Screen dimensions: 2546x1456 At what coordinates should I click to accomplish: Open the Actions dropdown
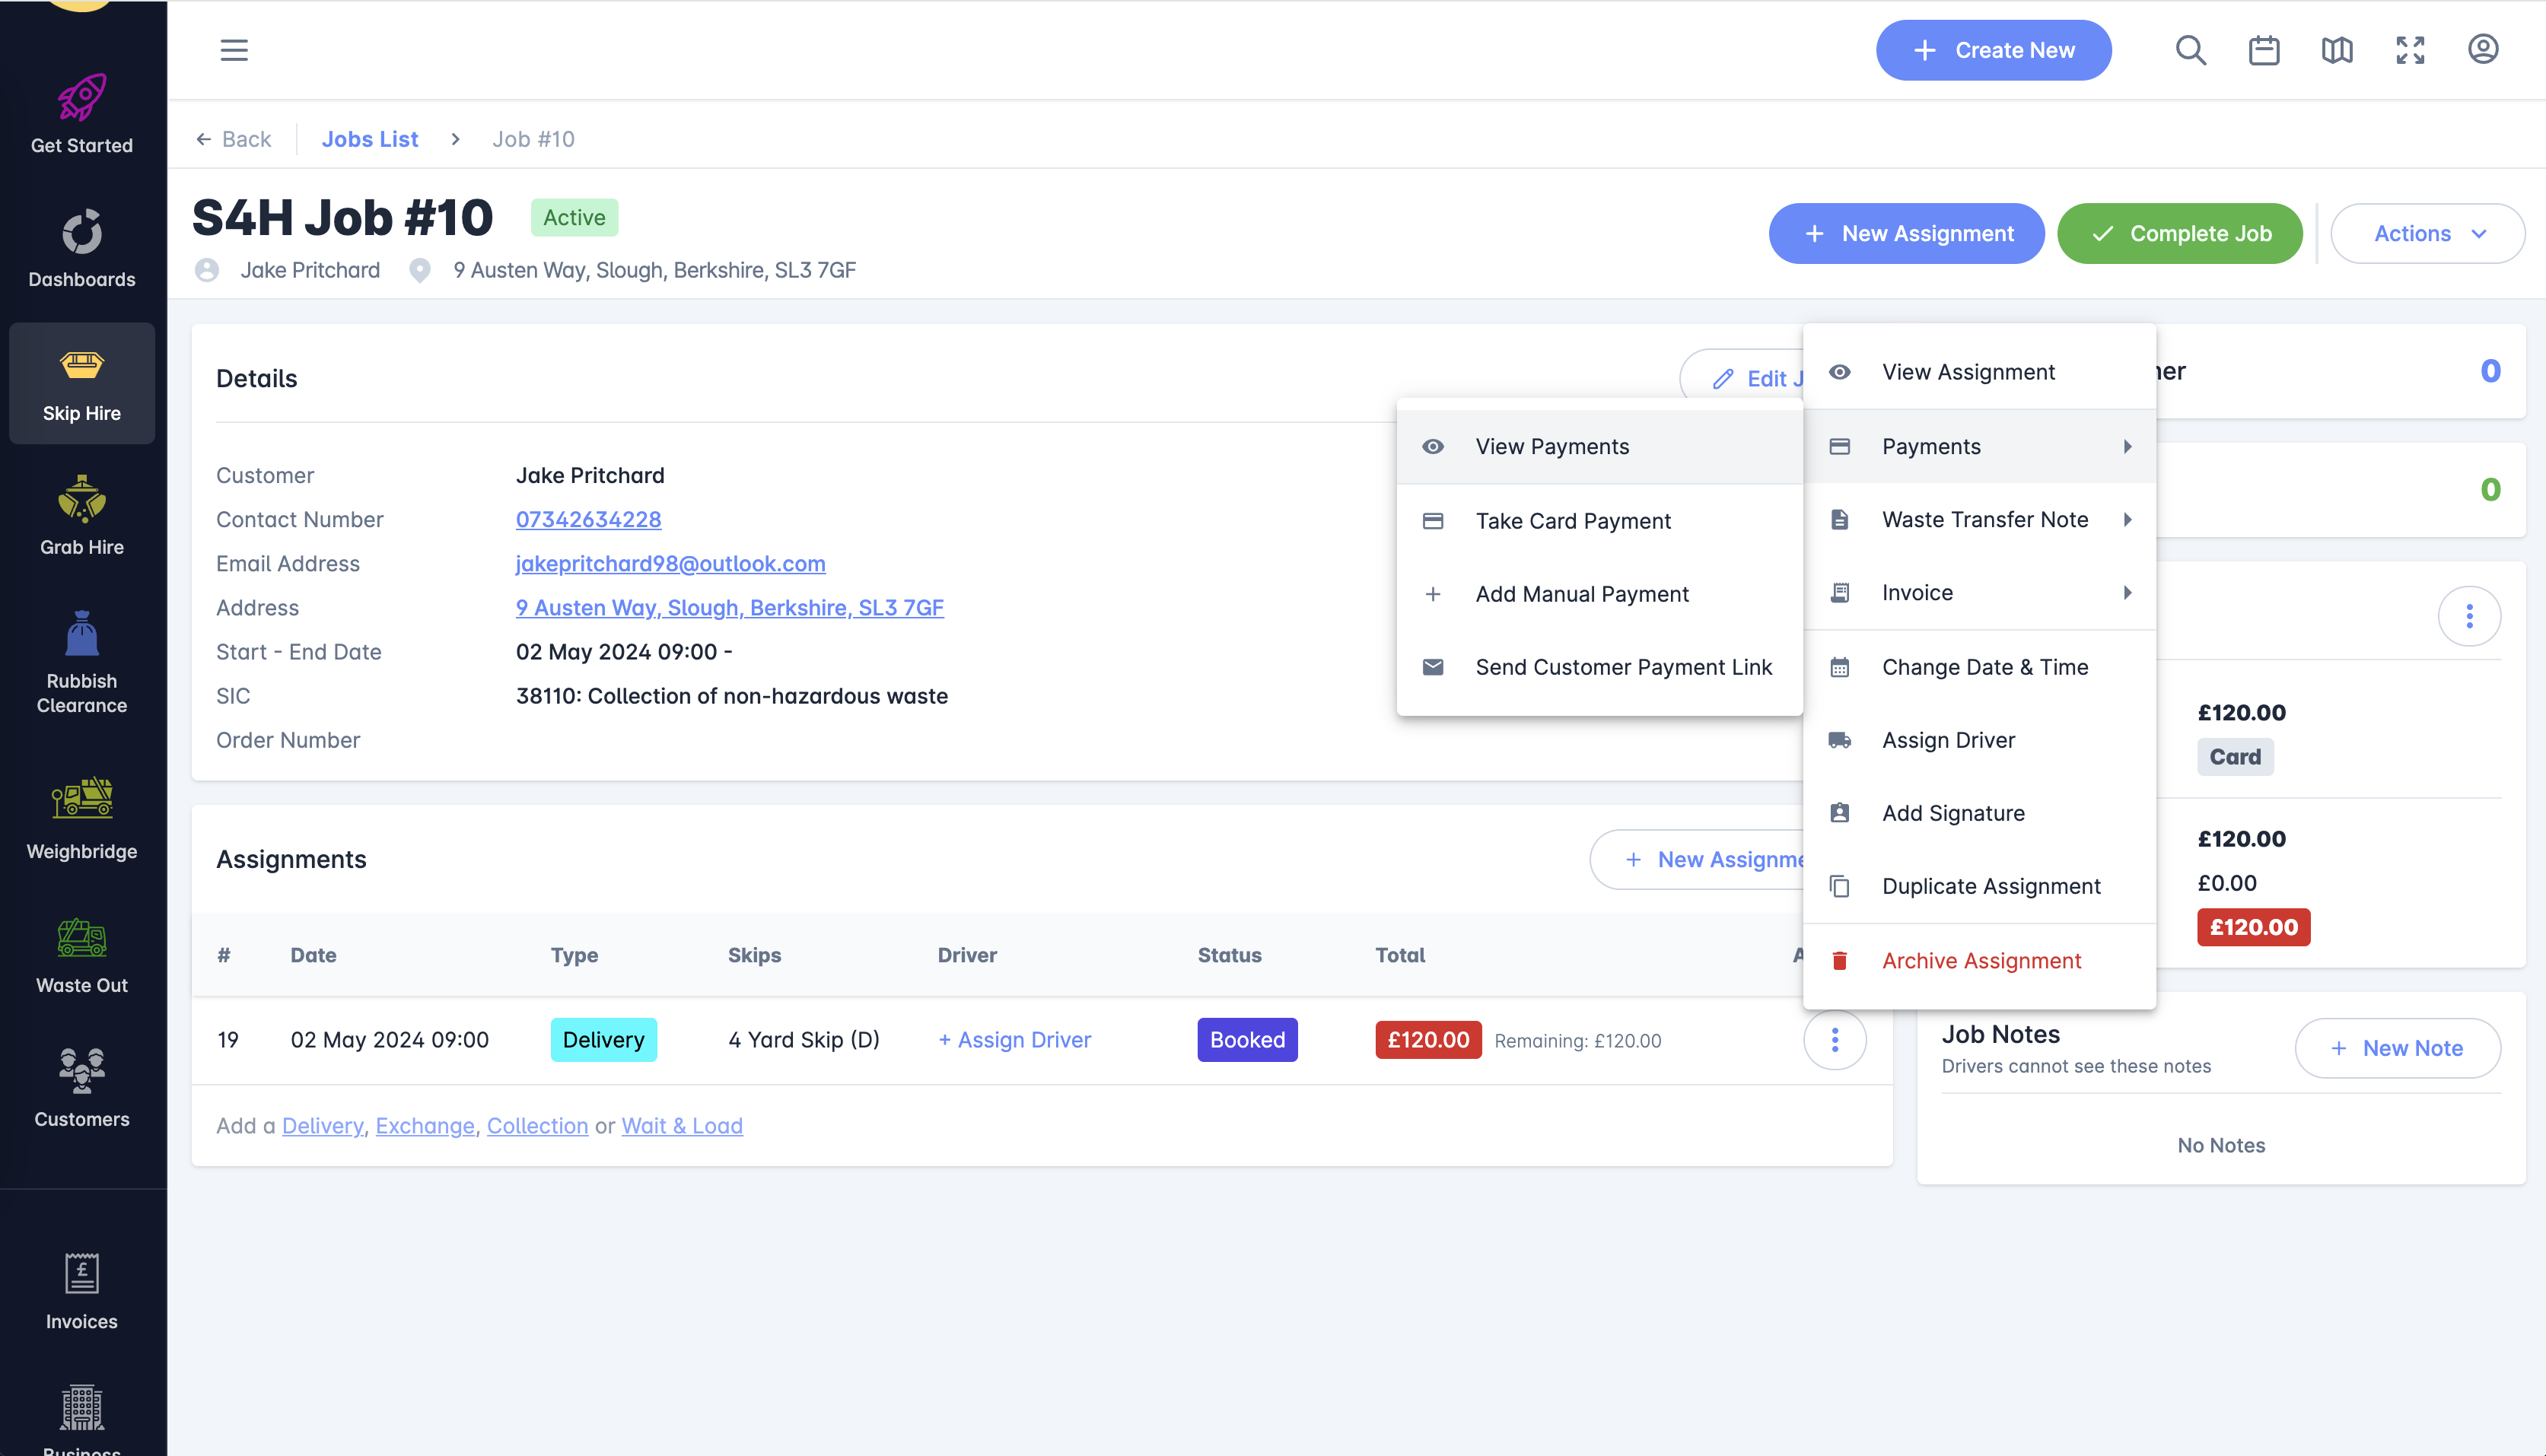pyautogui.click(x=2427, y=234)
